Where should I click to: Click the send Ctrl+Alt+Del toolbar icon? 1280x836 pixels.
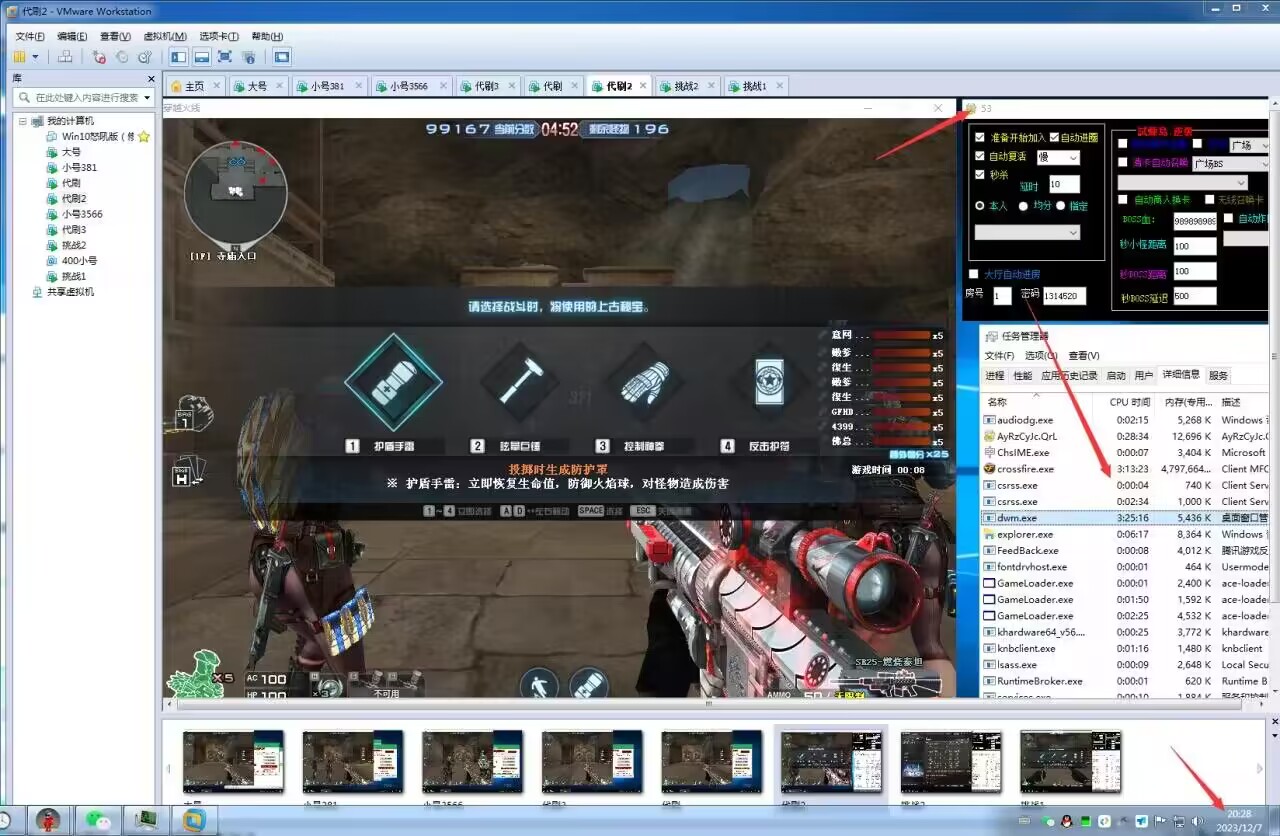pos(66,57)
